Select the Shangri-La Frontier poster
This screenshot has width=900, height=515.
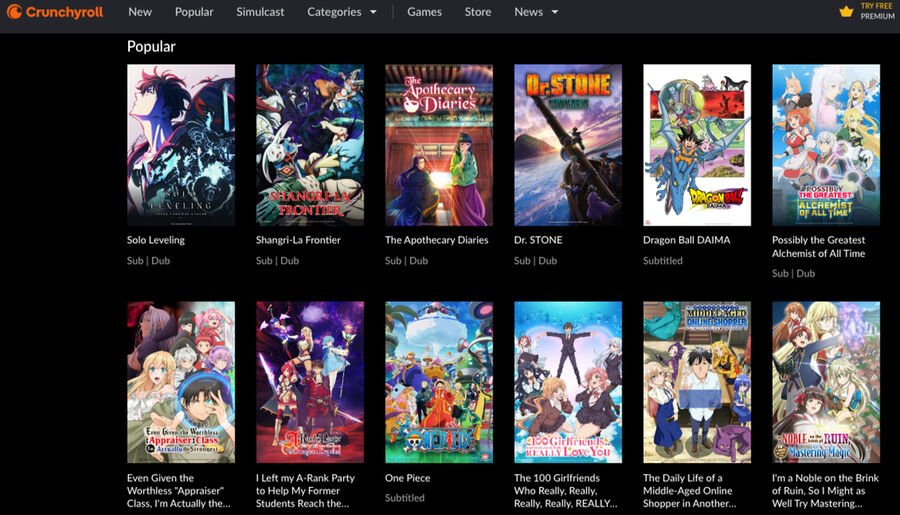(310, 145)
